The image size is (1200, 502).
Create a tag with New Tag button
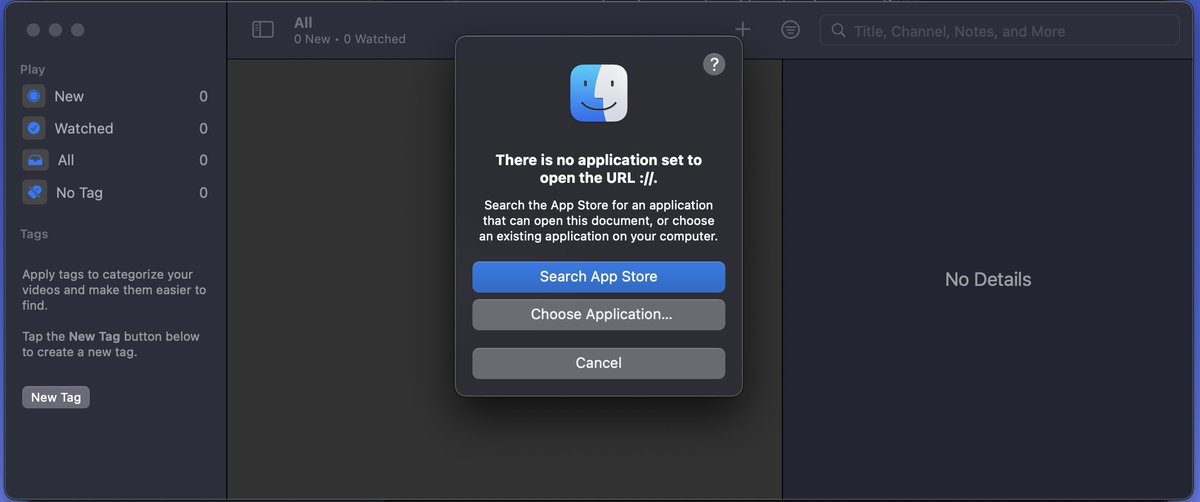pyautogui.click(x=56, y=397)
